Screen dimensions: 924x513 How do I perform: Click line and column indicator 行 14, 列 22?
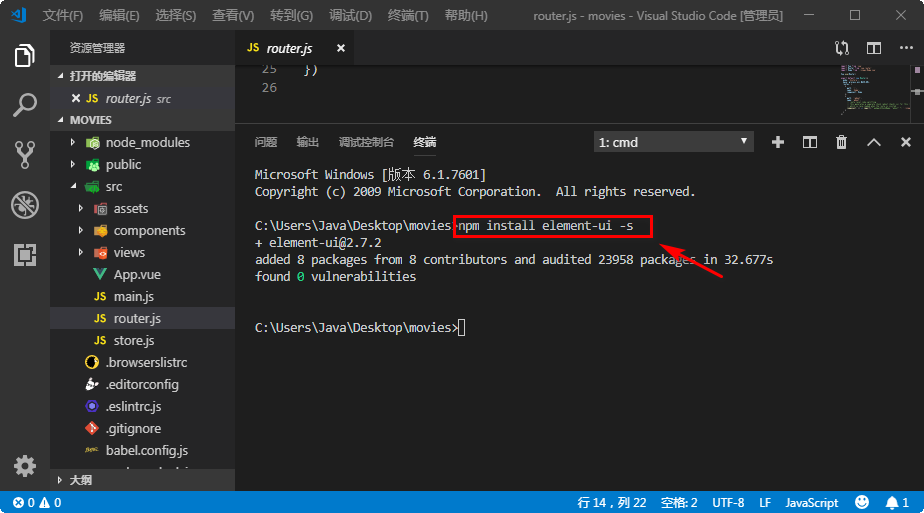pyautogui.click(x=612, y=502)
